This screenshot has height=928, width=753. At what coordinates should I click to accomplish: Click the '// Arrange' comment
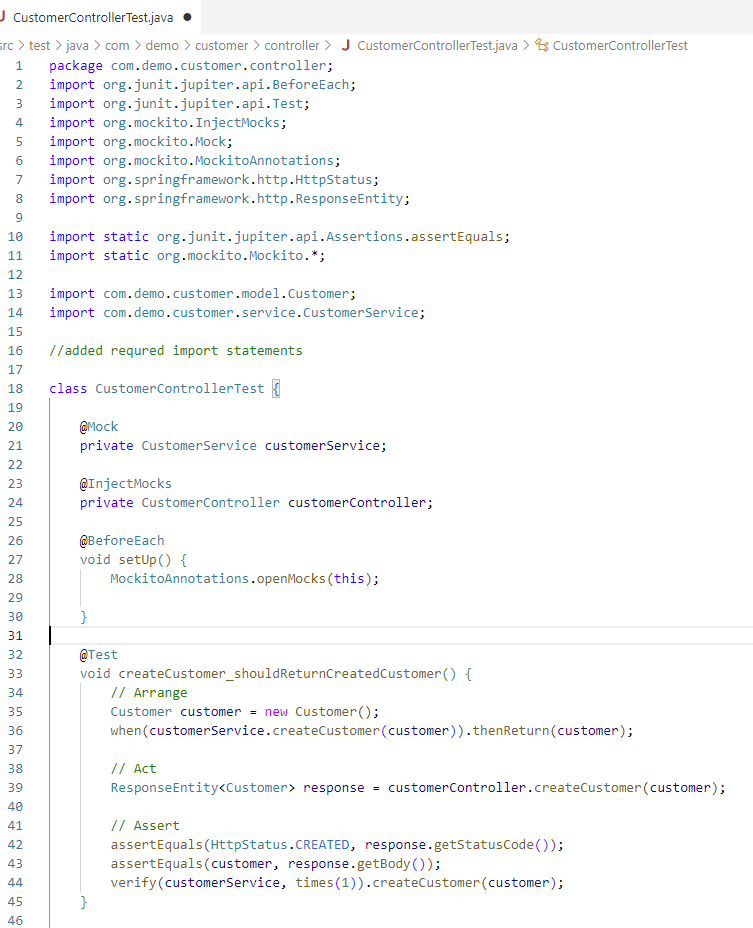(x=149, y=692)
